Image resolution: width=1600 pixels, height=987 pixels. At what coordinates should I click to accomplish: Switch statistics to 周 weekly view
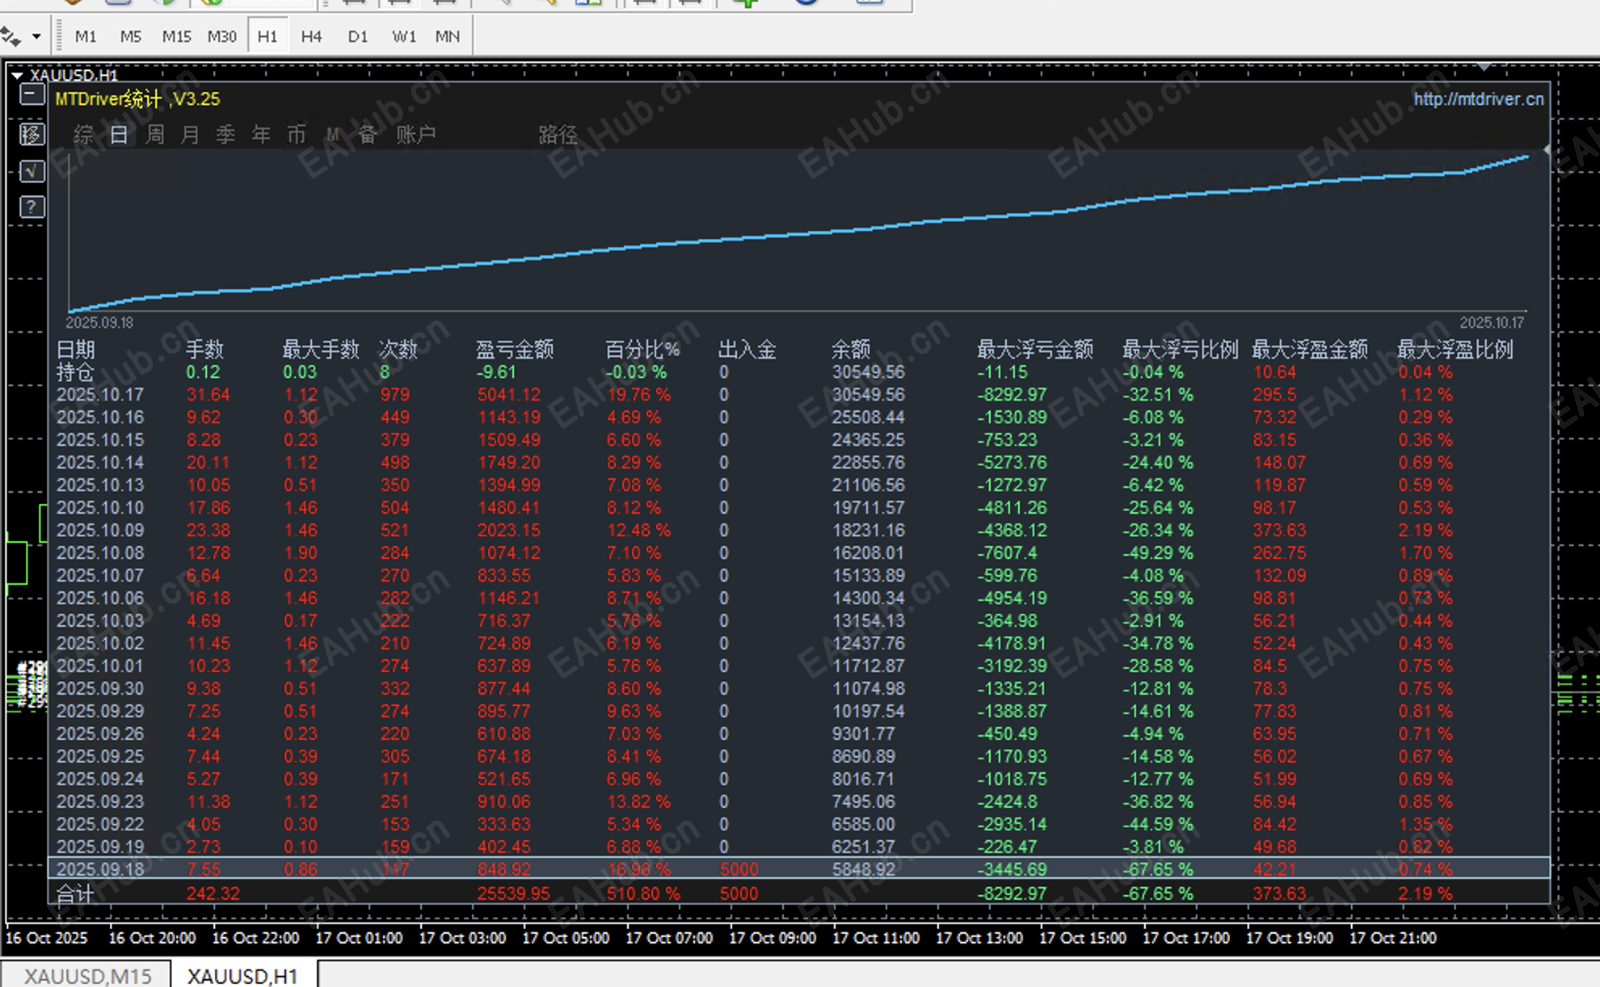(155, 134)
